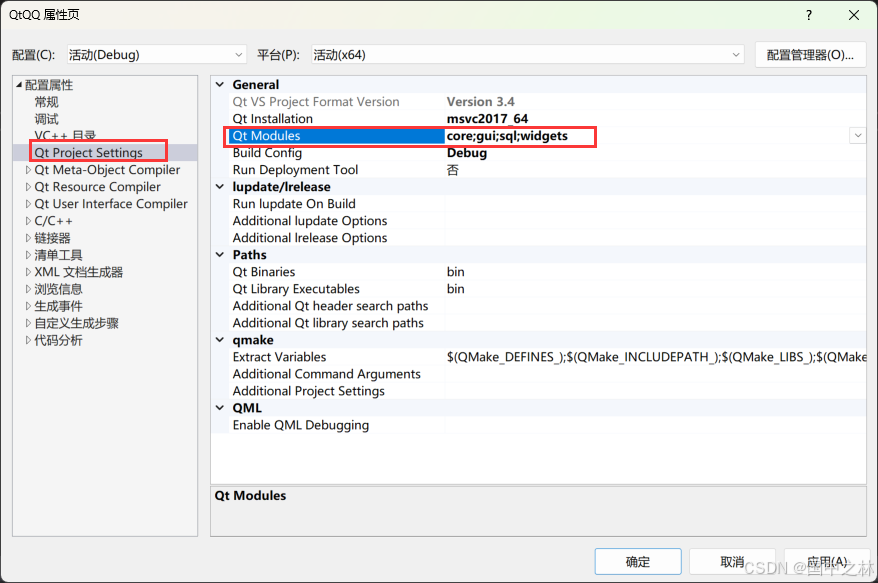
Task: Click the 配置管理器(O)... button
Action: (810, 55)
